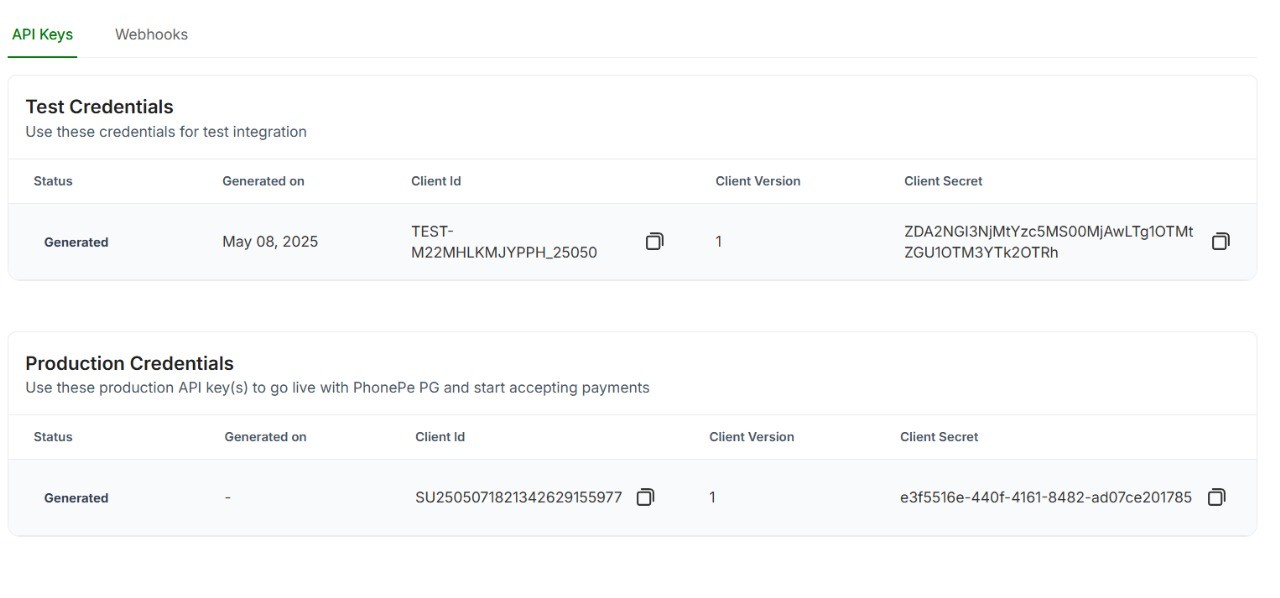Click the Generated status under Production Credentials
The height and width of the screenshot is (598, 1280).
point(76,498)
